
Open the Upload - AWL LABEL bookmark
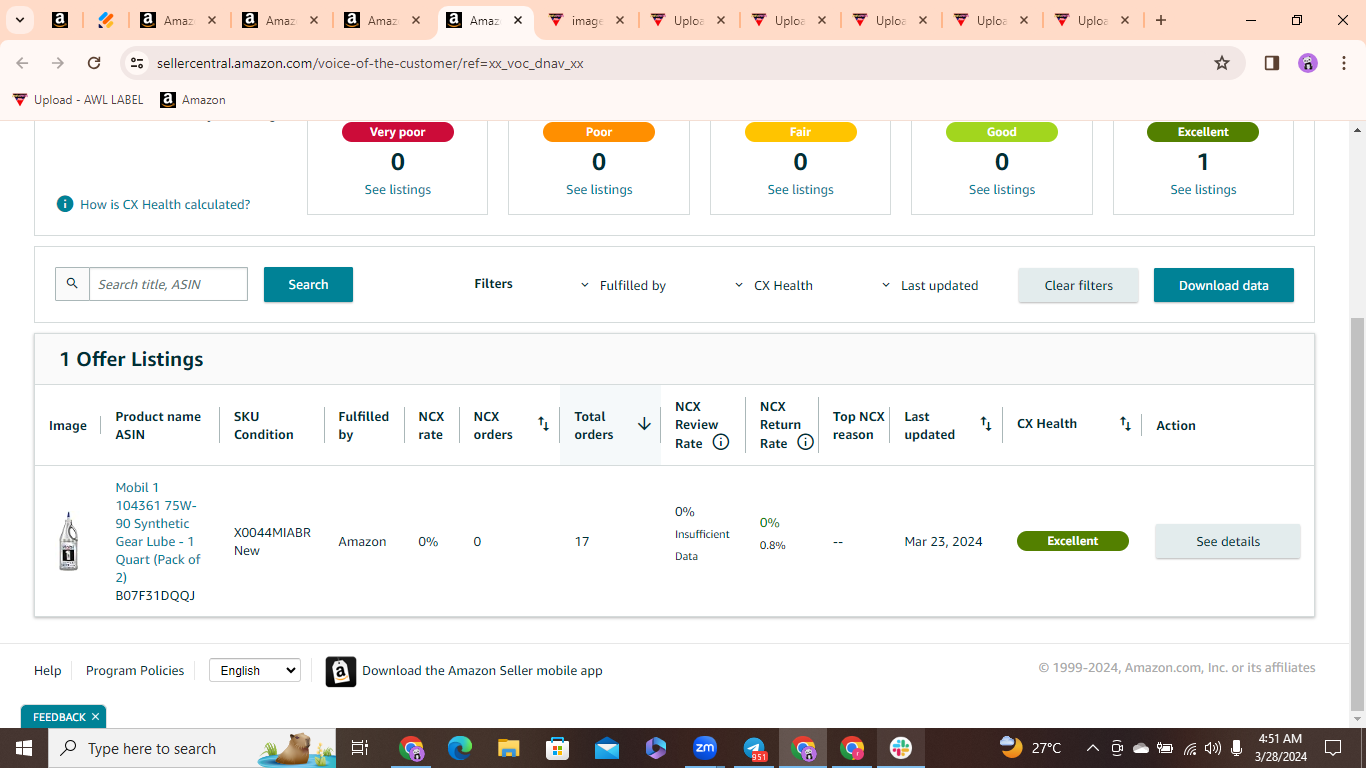pos(78,100)
